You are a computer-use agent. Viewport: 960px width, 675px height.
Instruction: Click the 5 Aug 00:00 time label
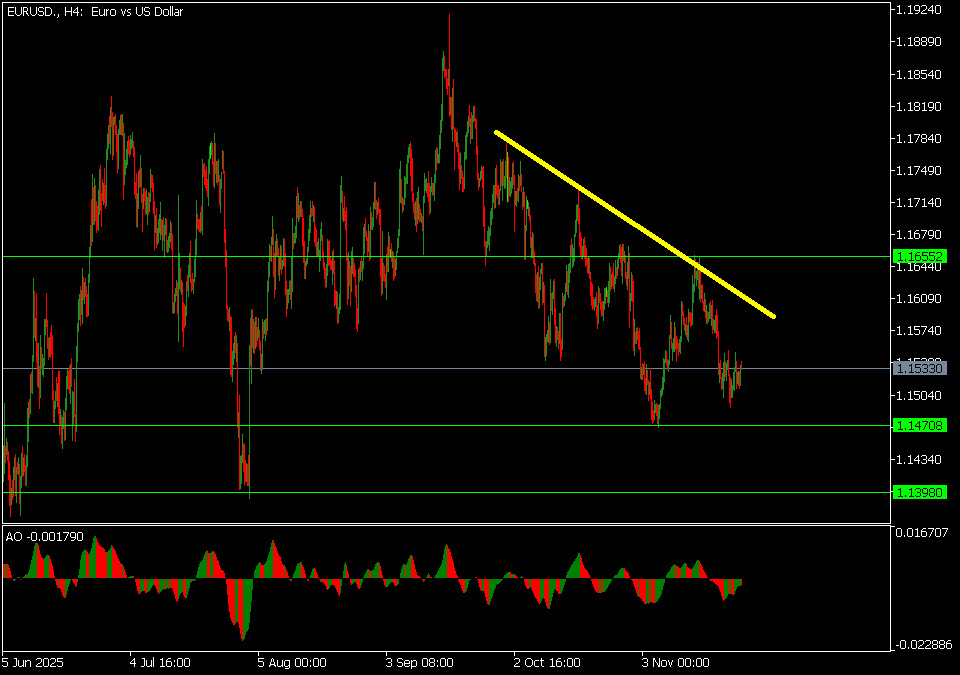click(291, 662)
